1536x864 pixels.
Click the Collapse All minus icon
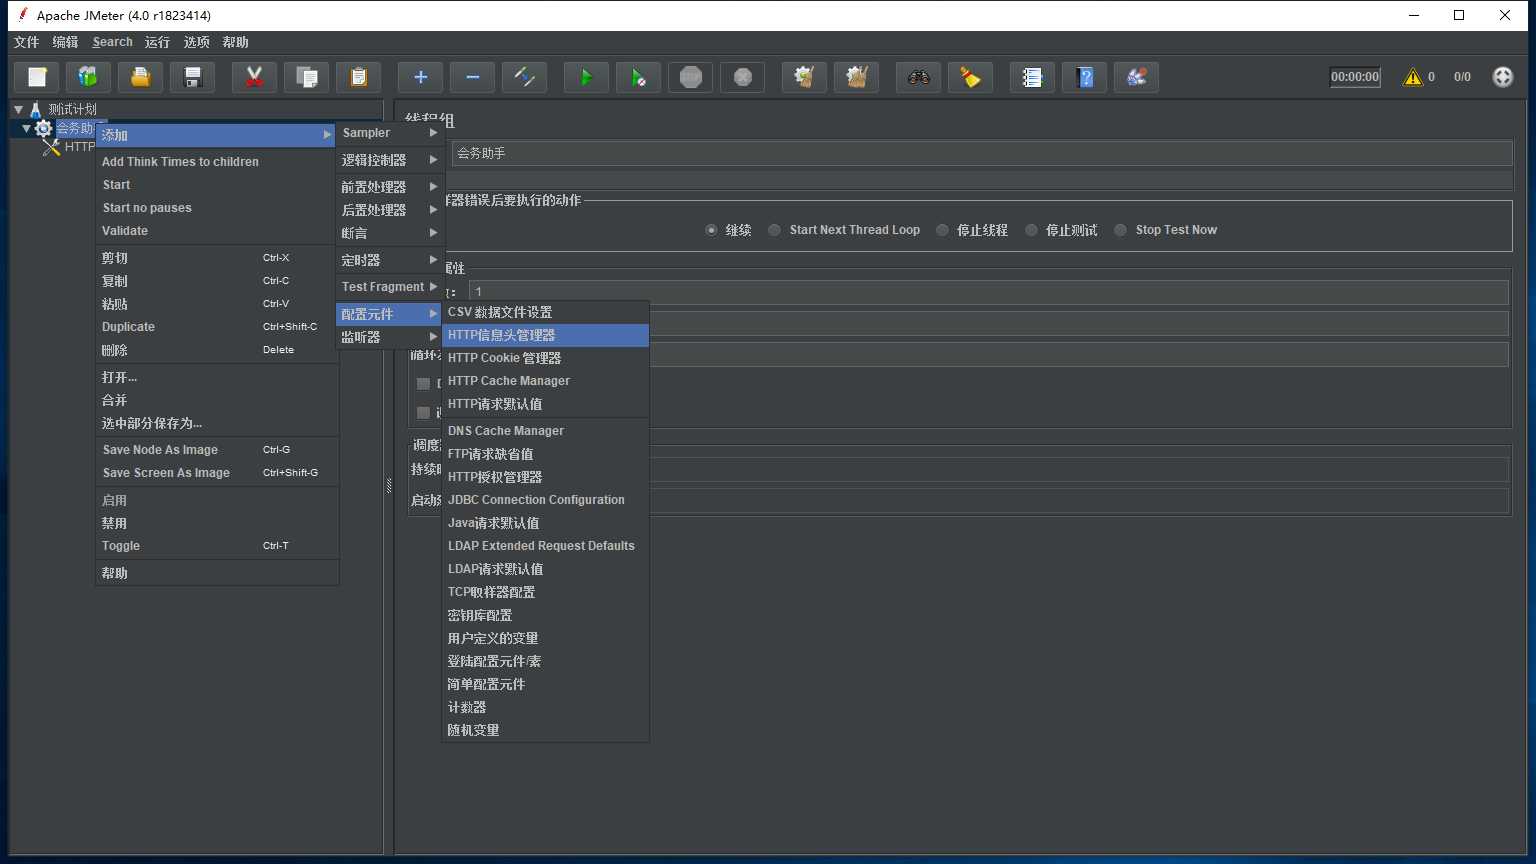[x=473, y=77]
